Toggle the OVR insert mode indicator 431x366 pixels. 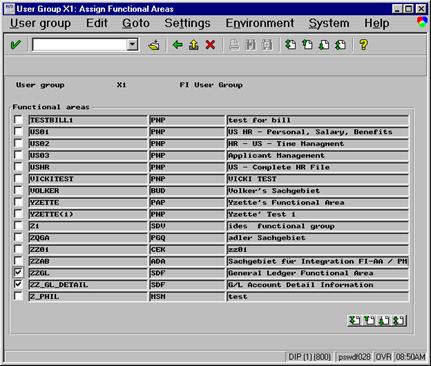click(383, 357)
